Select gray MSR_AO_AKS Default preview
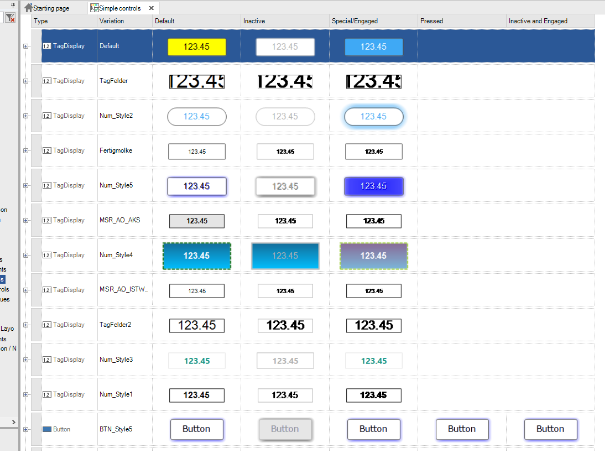This screenshot has width=605, height=451. (197, 221)
